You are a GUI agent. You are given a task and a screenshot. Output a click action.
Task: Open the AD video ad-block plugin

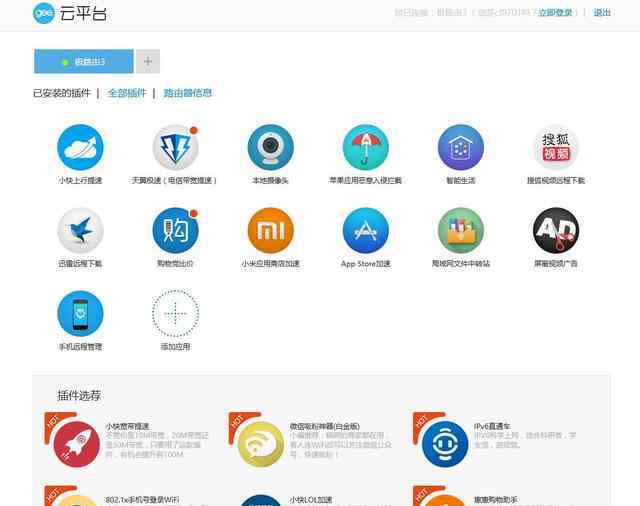556,231
